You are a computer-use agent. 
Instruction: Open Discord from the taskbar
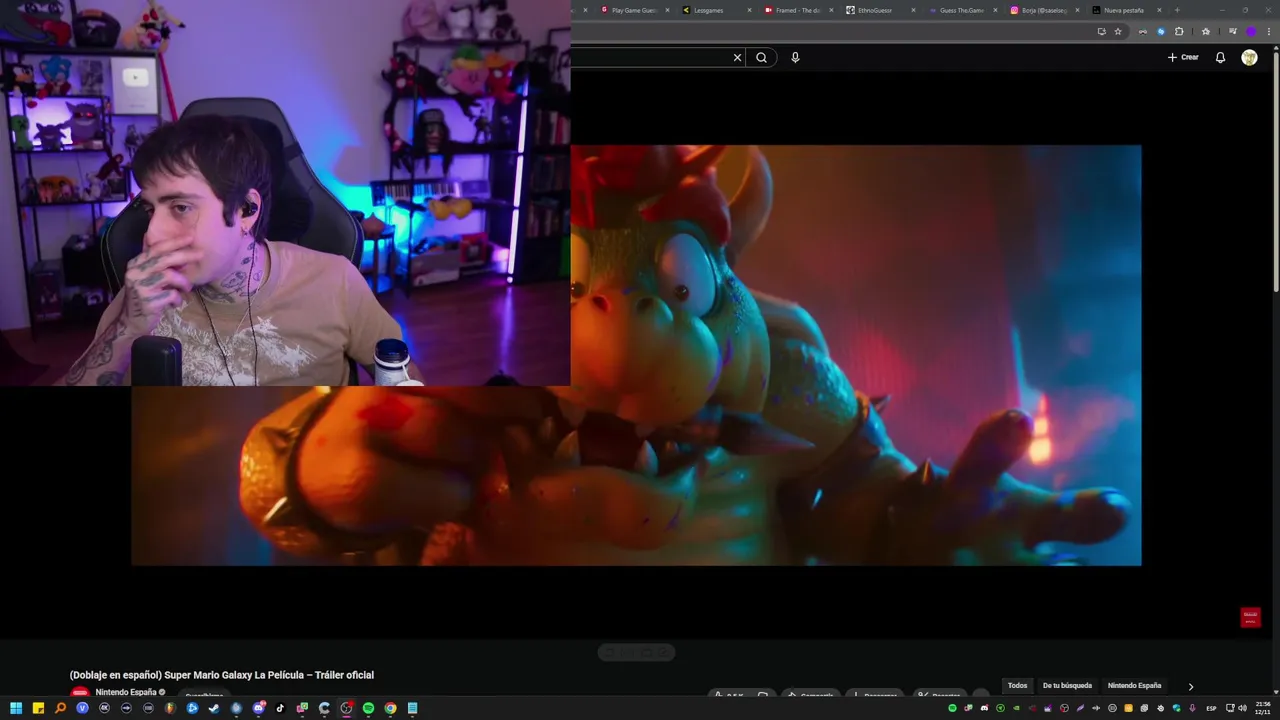258,708
